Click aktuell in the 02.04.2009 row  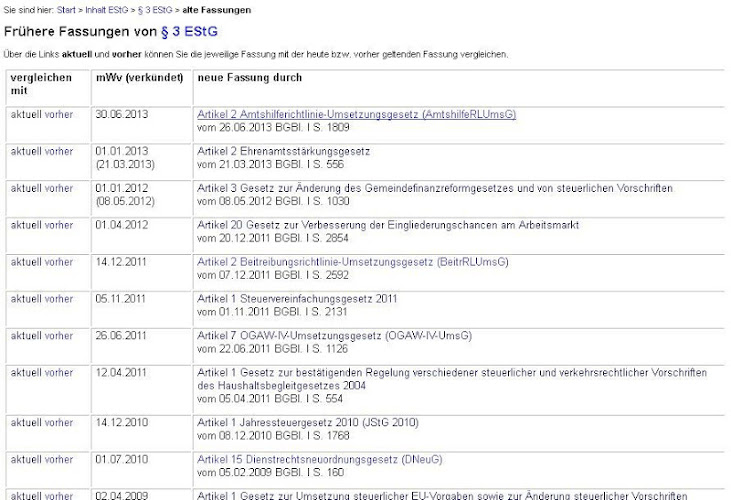click(26, 495)
